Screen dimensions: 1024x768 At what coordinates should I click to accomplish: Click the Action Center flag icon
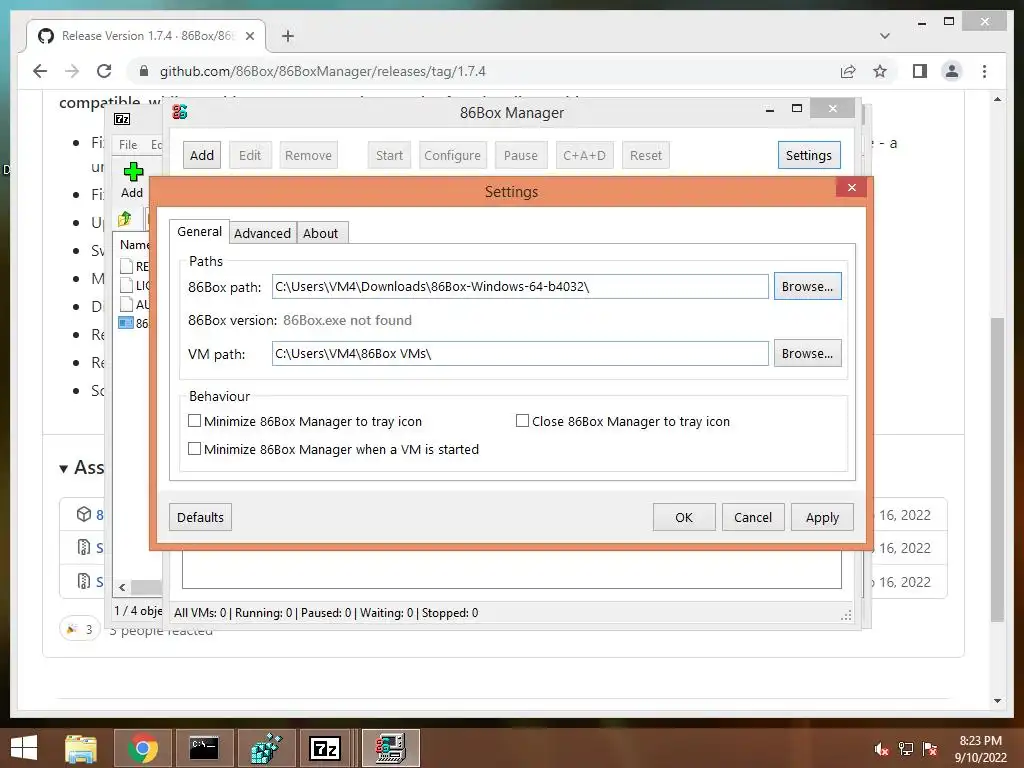click(930, 749)
